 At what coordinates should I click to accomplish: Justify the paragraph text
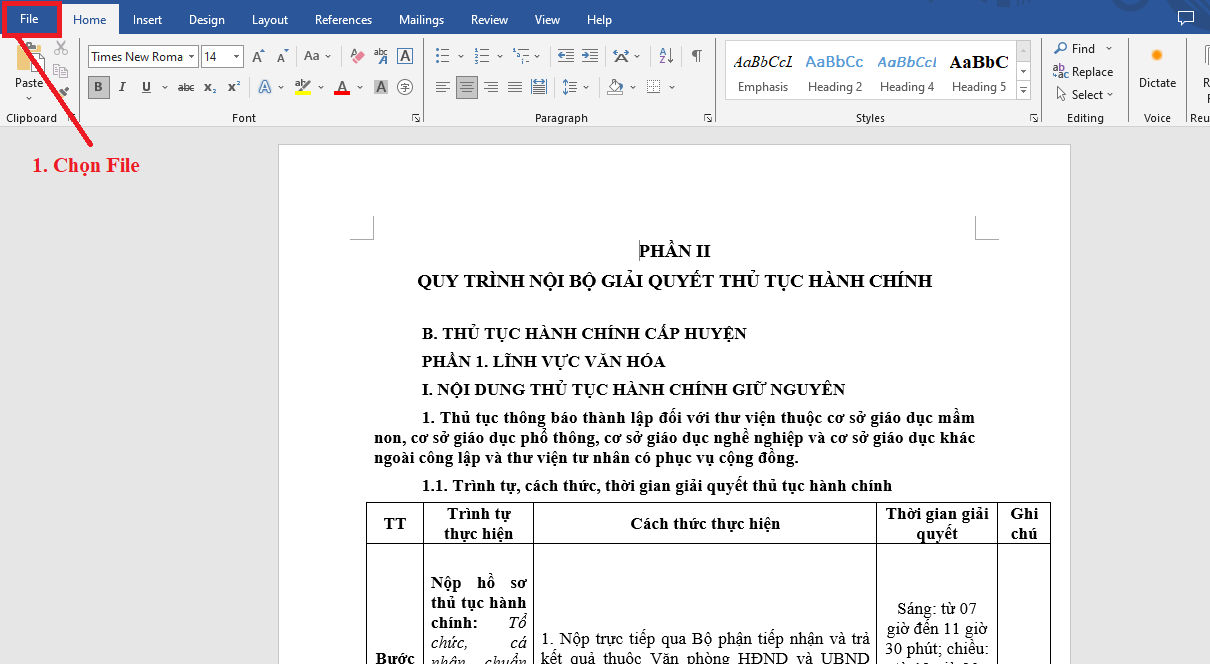point(515,87)
